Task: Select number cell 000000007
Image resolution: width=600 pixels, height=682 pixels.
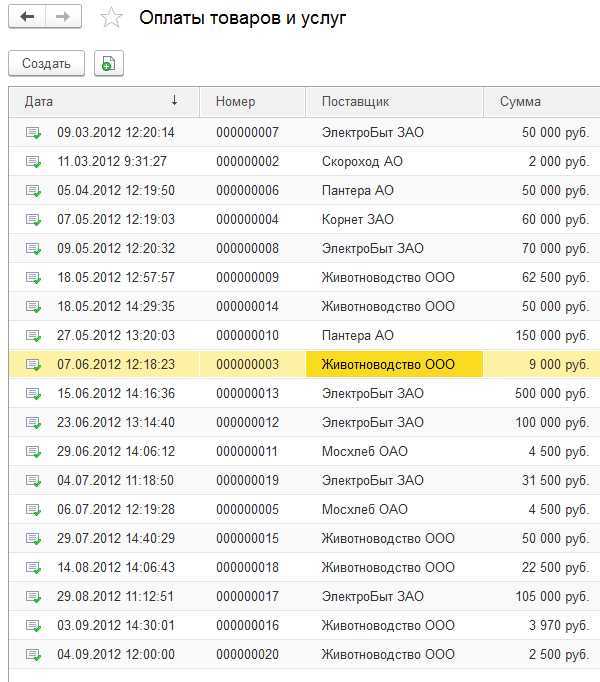Action: coord(248,132)
